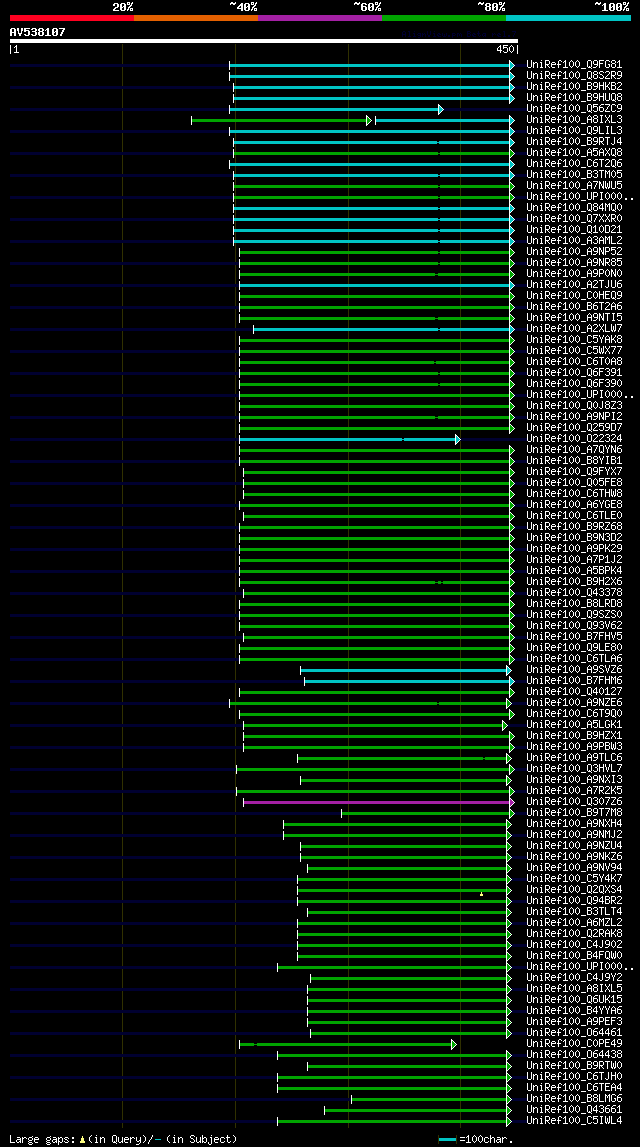Viewport: 640px width, 1147px height.
Task: Click hit label UniRef100_B9T7M8
Action: [574, 813]
